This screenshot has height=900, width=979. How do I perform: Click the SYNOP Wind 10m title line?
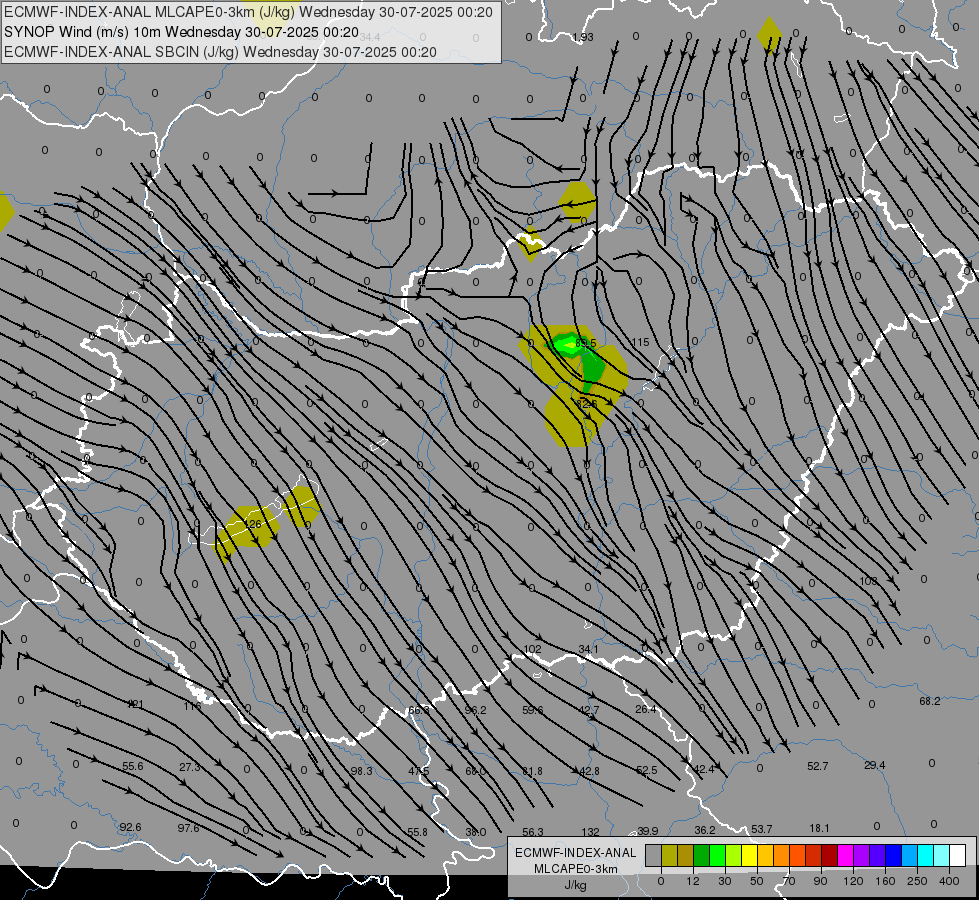(x=182, y=32)
